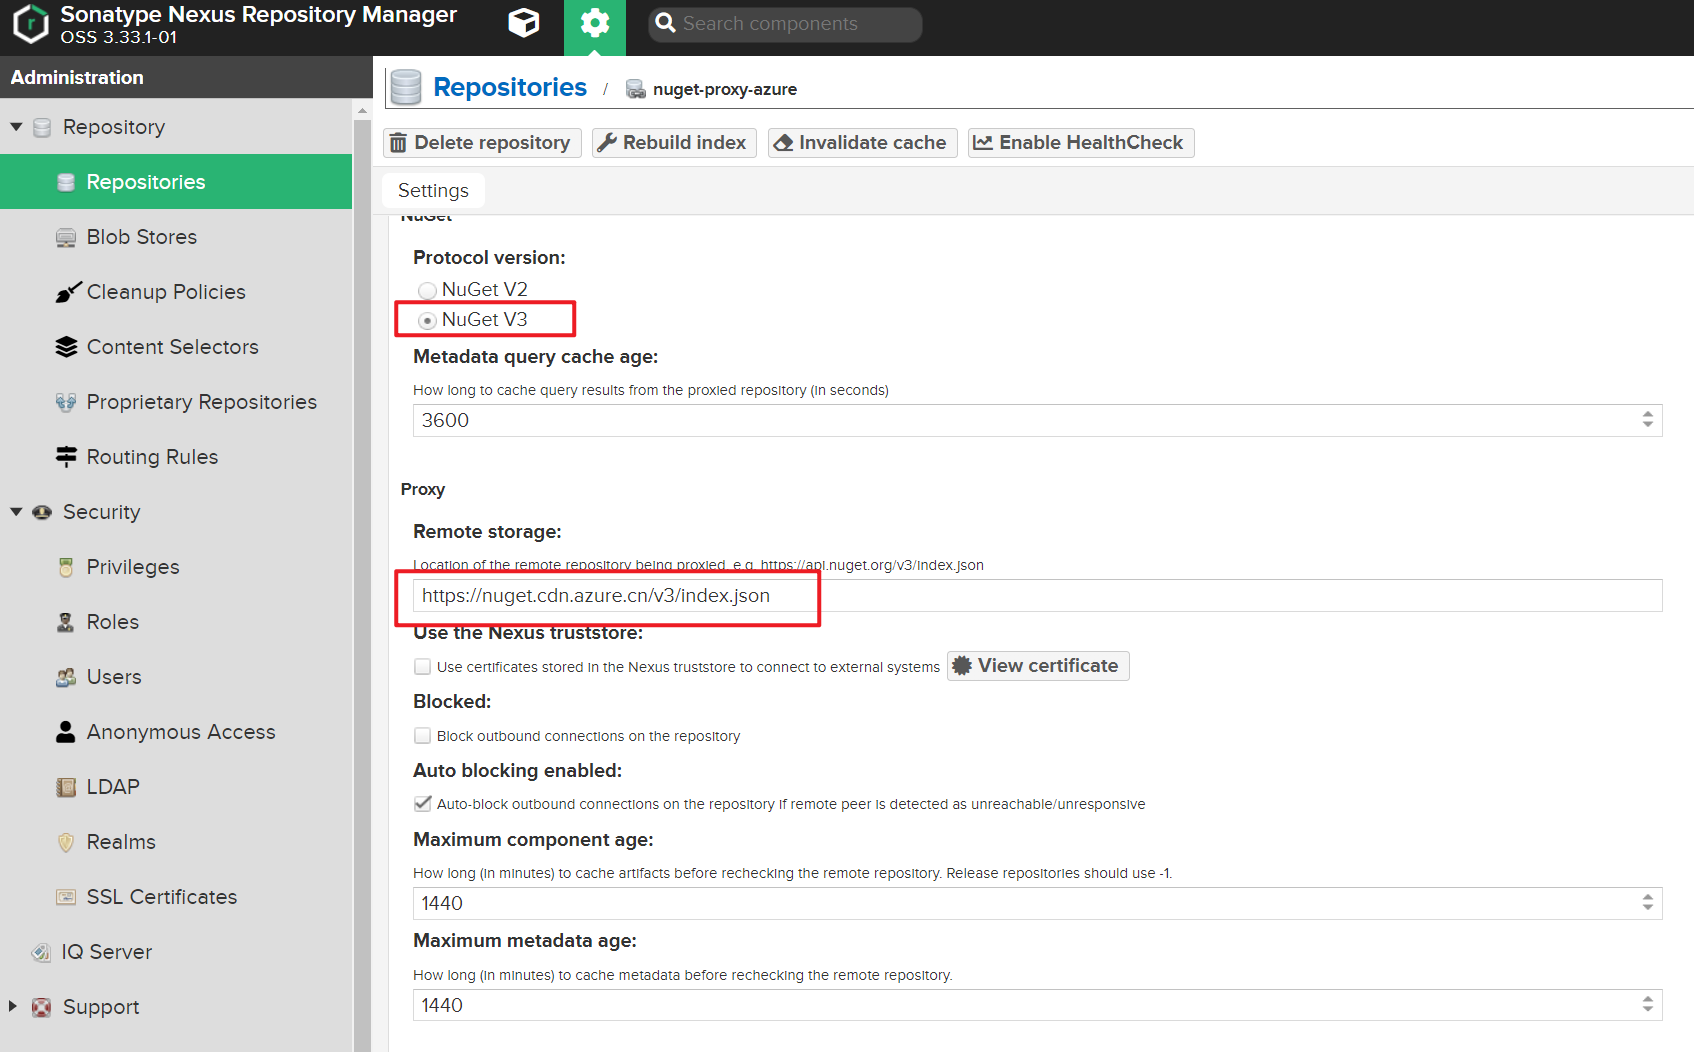Open Blob Stores in the sidebar
Viewport: 1694px width, 1052px height.
pyautogui.click(x=176, y=237)
